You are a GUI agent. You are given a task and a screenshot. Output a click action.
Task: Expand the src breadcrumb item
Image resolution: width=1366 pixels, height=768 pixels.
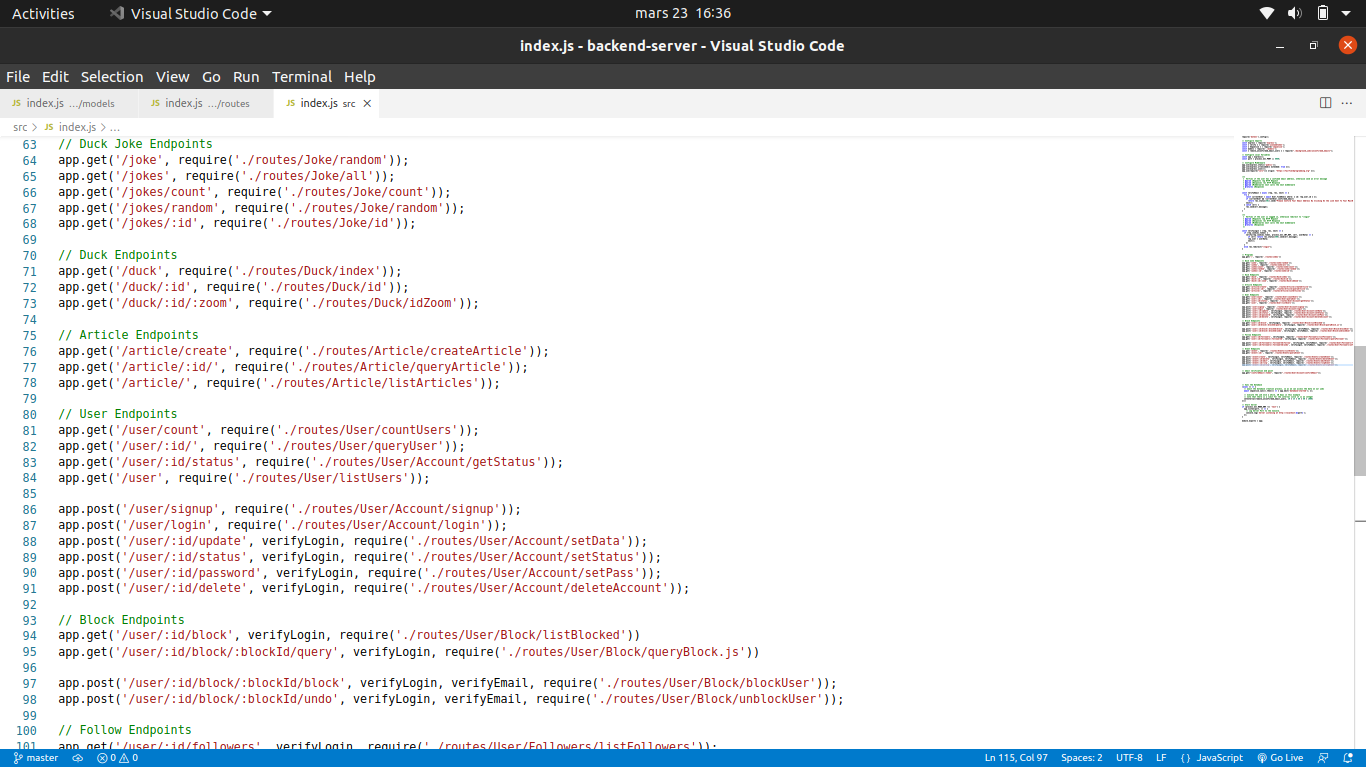(x=20, y=127)
